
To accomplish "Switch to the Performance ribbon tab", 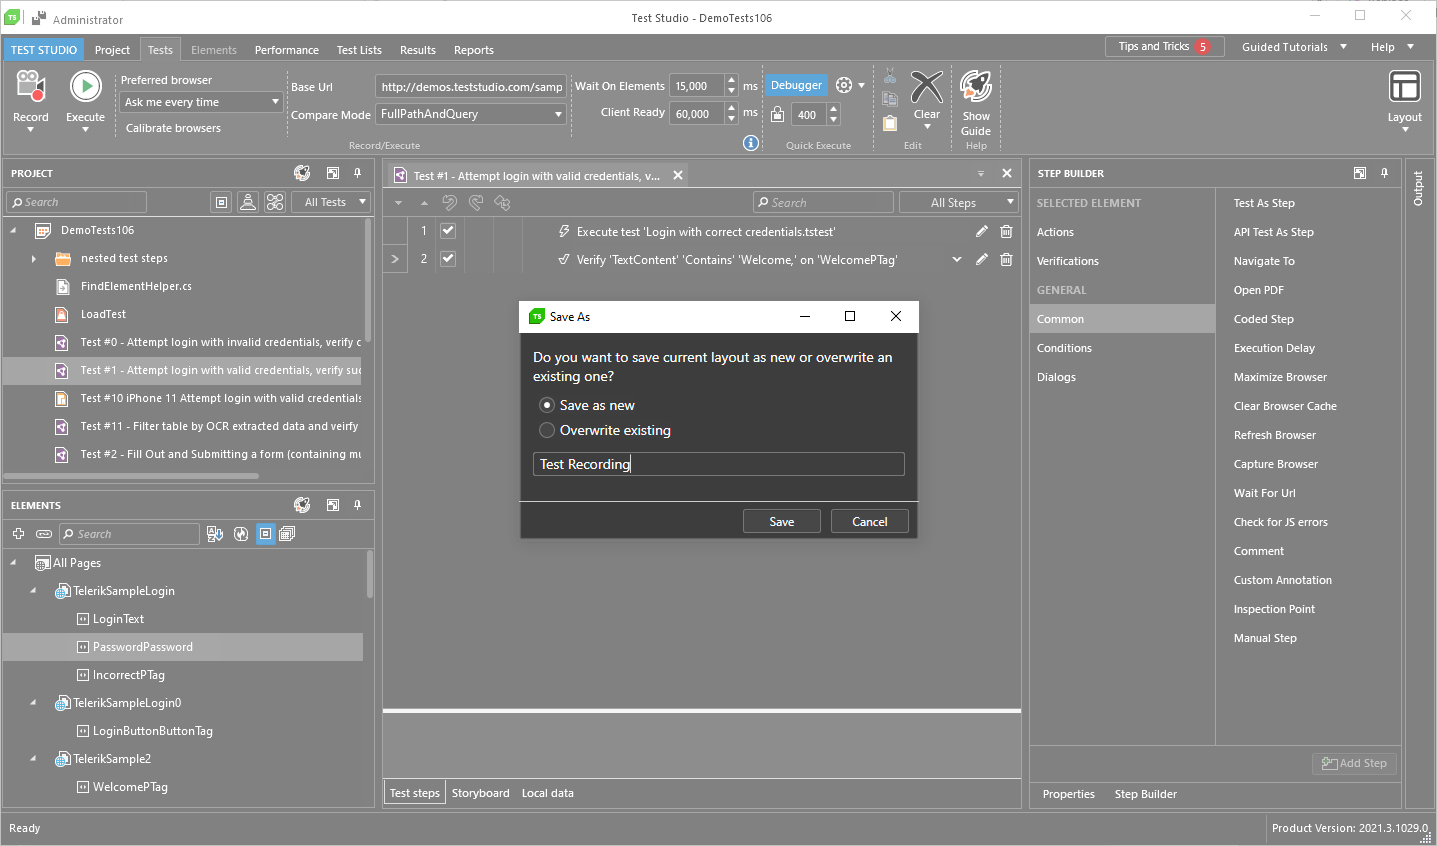I will 287,50.
